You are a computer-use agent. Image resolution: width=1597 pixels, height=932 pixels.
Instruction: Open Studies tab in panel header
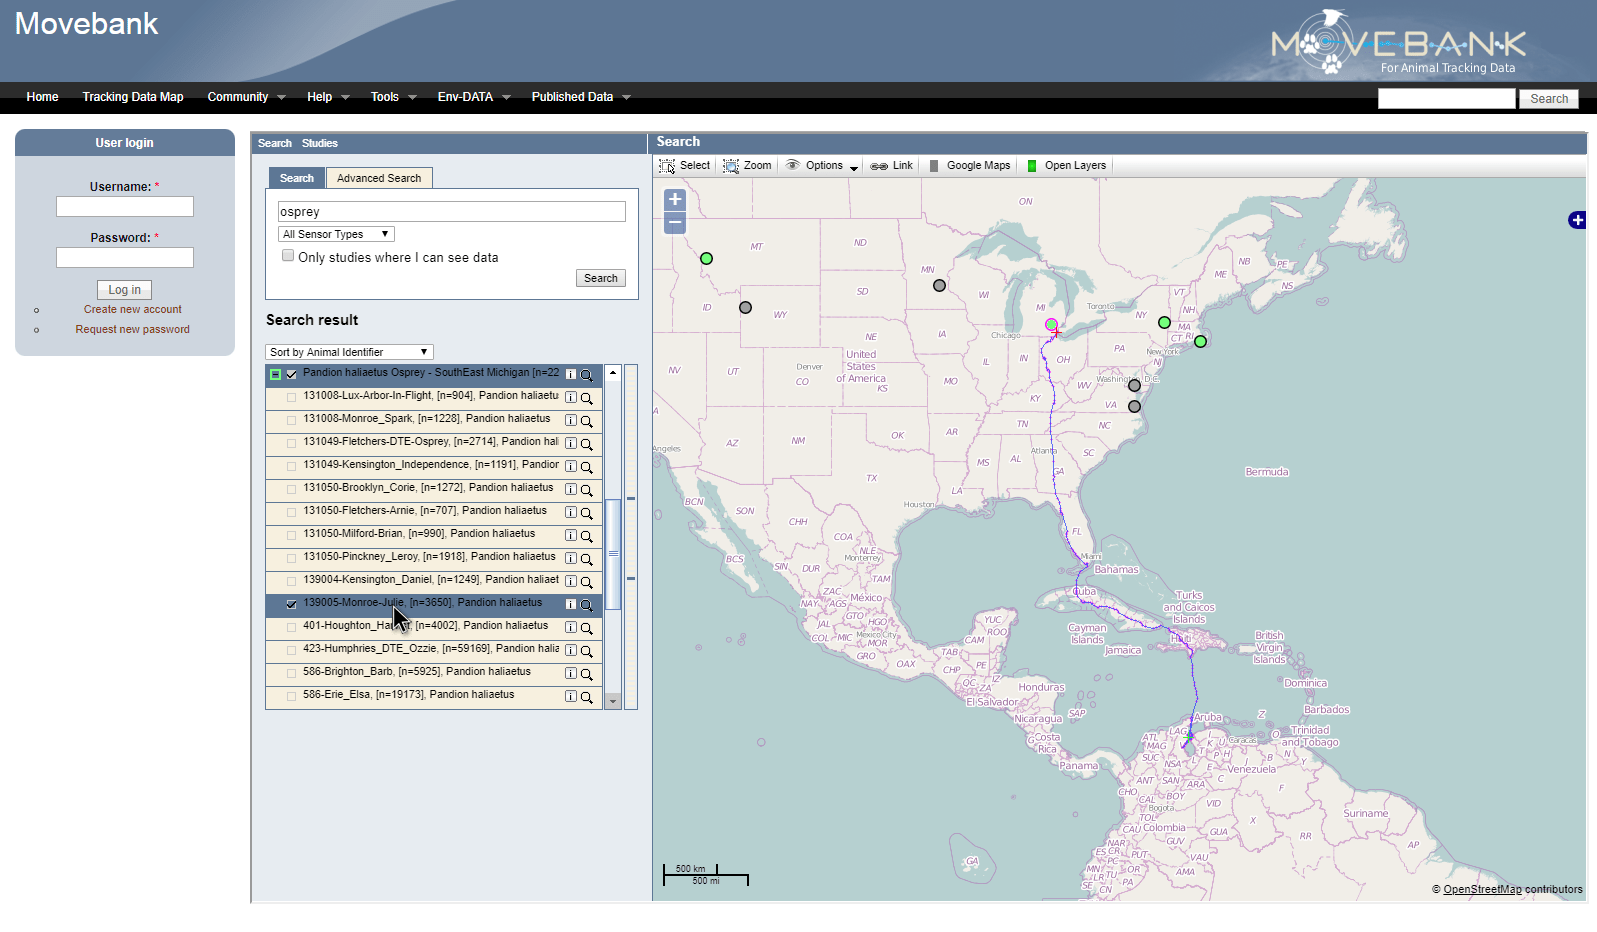pos(320,143)
